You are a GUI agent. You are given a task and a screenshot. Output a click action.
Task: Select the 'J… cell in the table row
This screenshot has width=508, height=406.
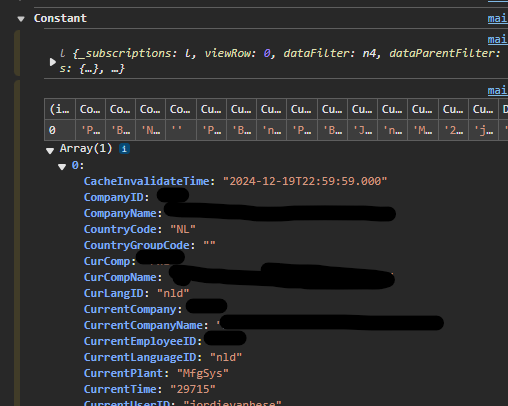click(362, 130)
